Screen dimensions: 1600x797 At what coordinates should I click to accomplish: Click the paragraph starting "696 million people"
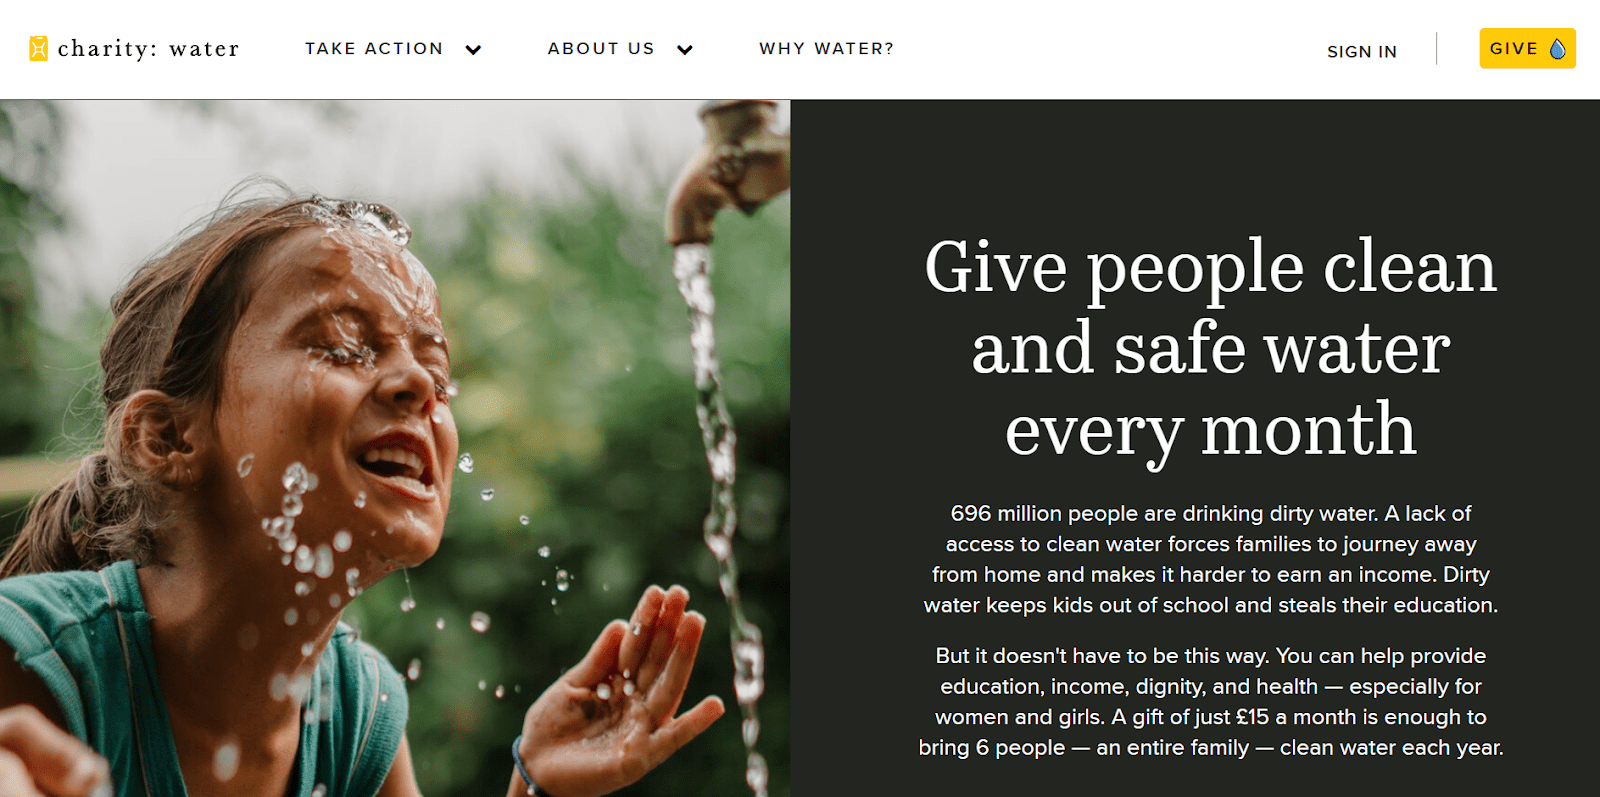(1211, 559)
